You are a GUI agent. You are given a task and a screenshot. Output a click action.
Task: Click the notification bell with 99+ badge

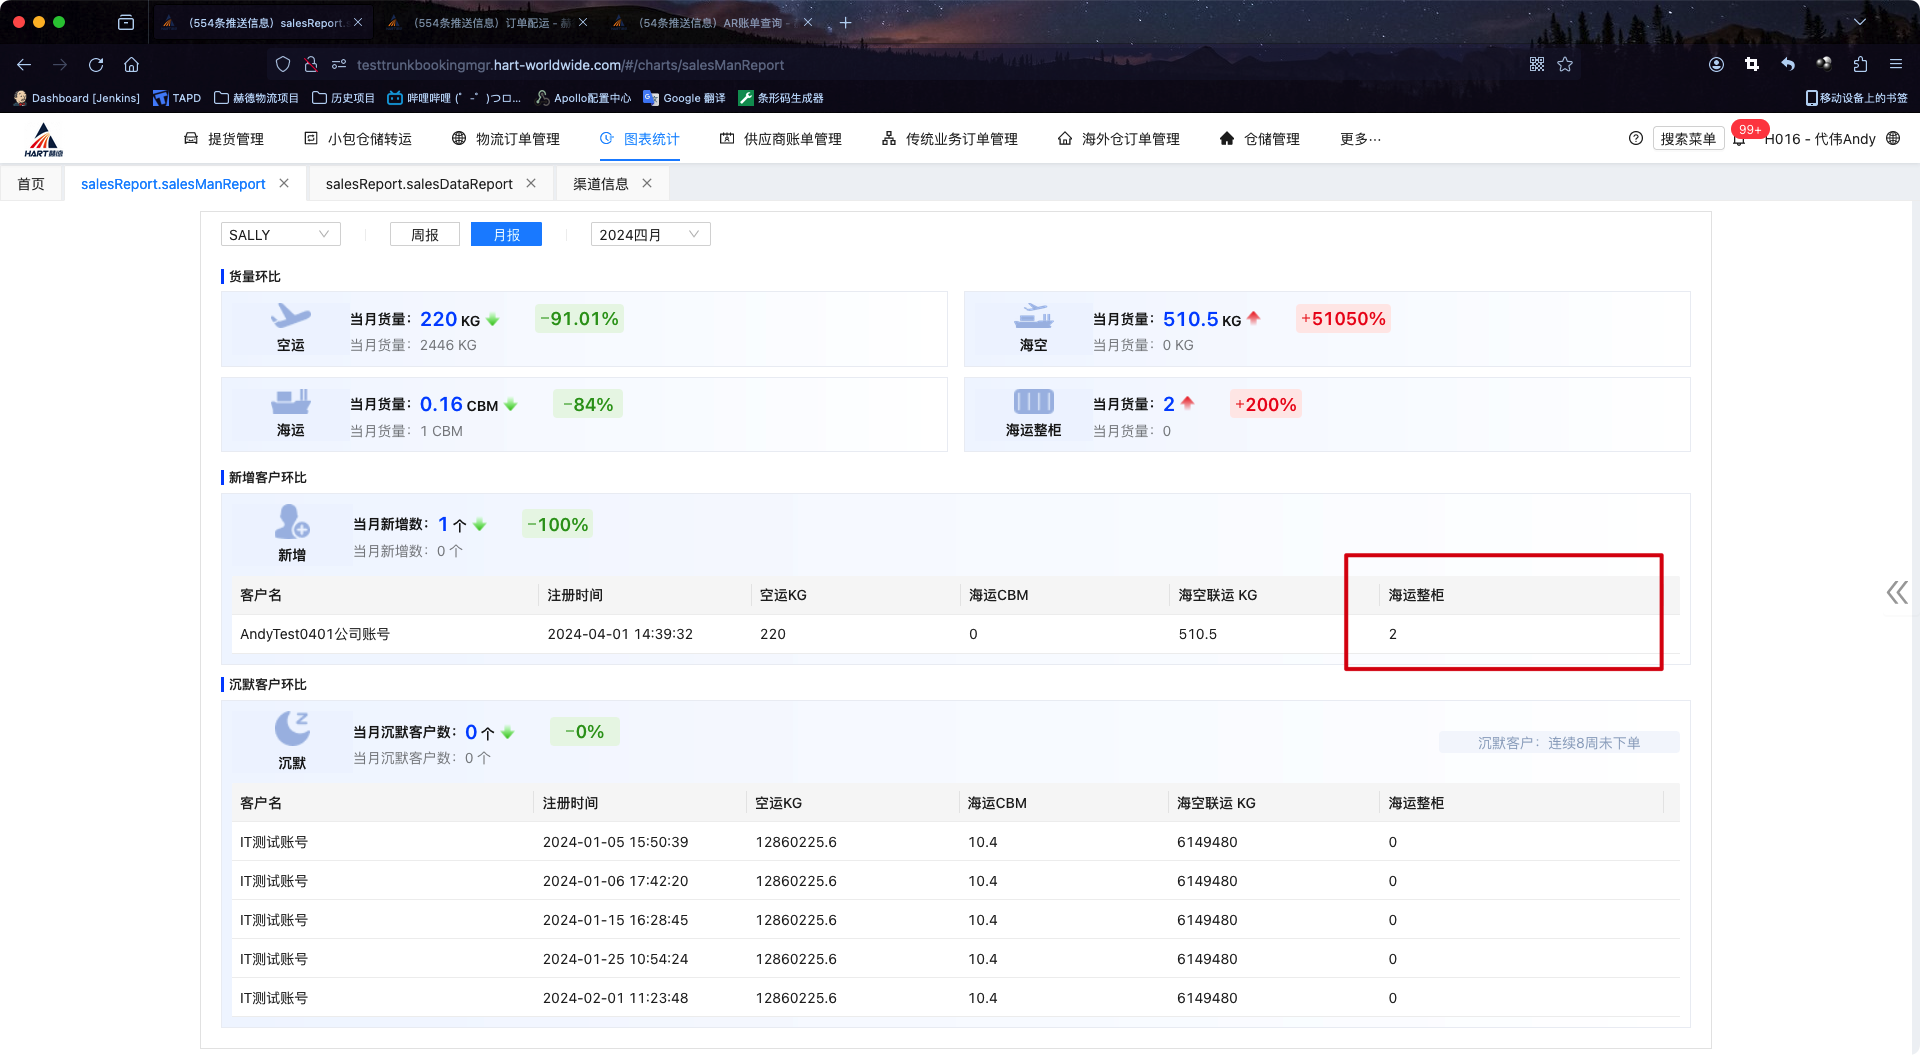[x=1740, y=140]
